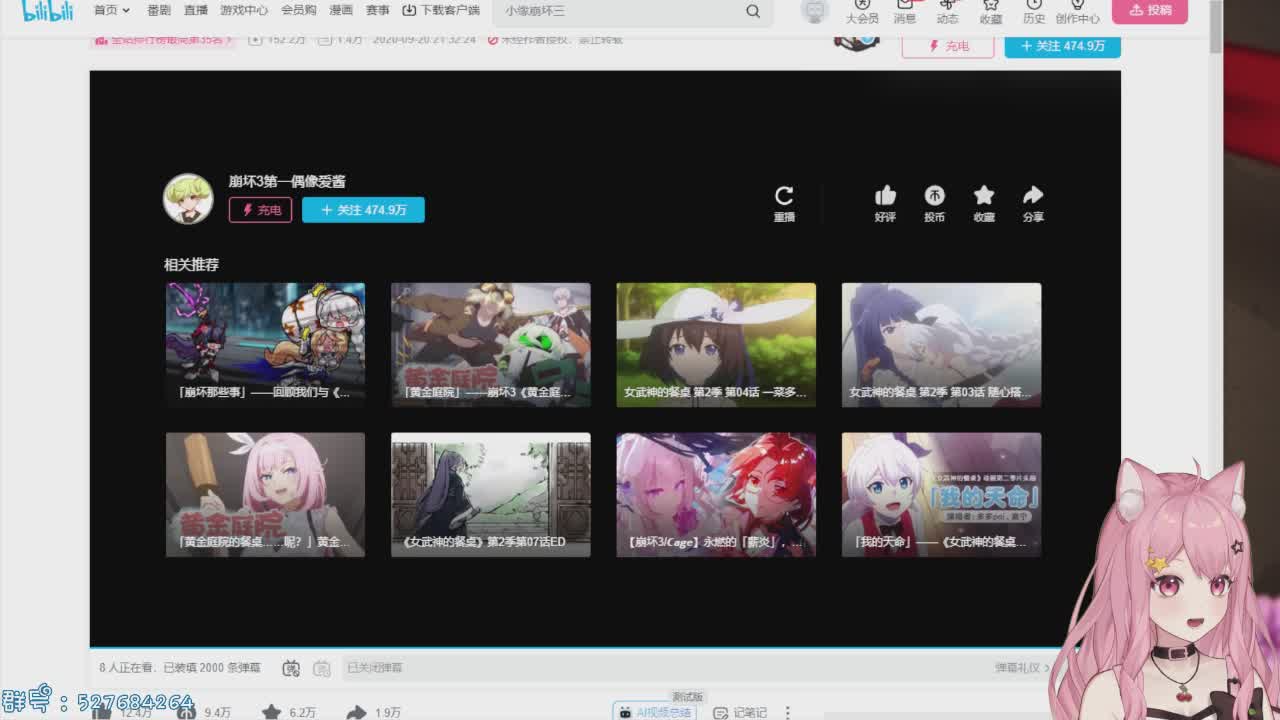Image resolution: width=1280 pixels, height=720 pixels.
Task: Click the 分享 share arrow in player
Action: (x=1033, y=203)
